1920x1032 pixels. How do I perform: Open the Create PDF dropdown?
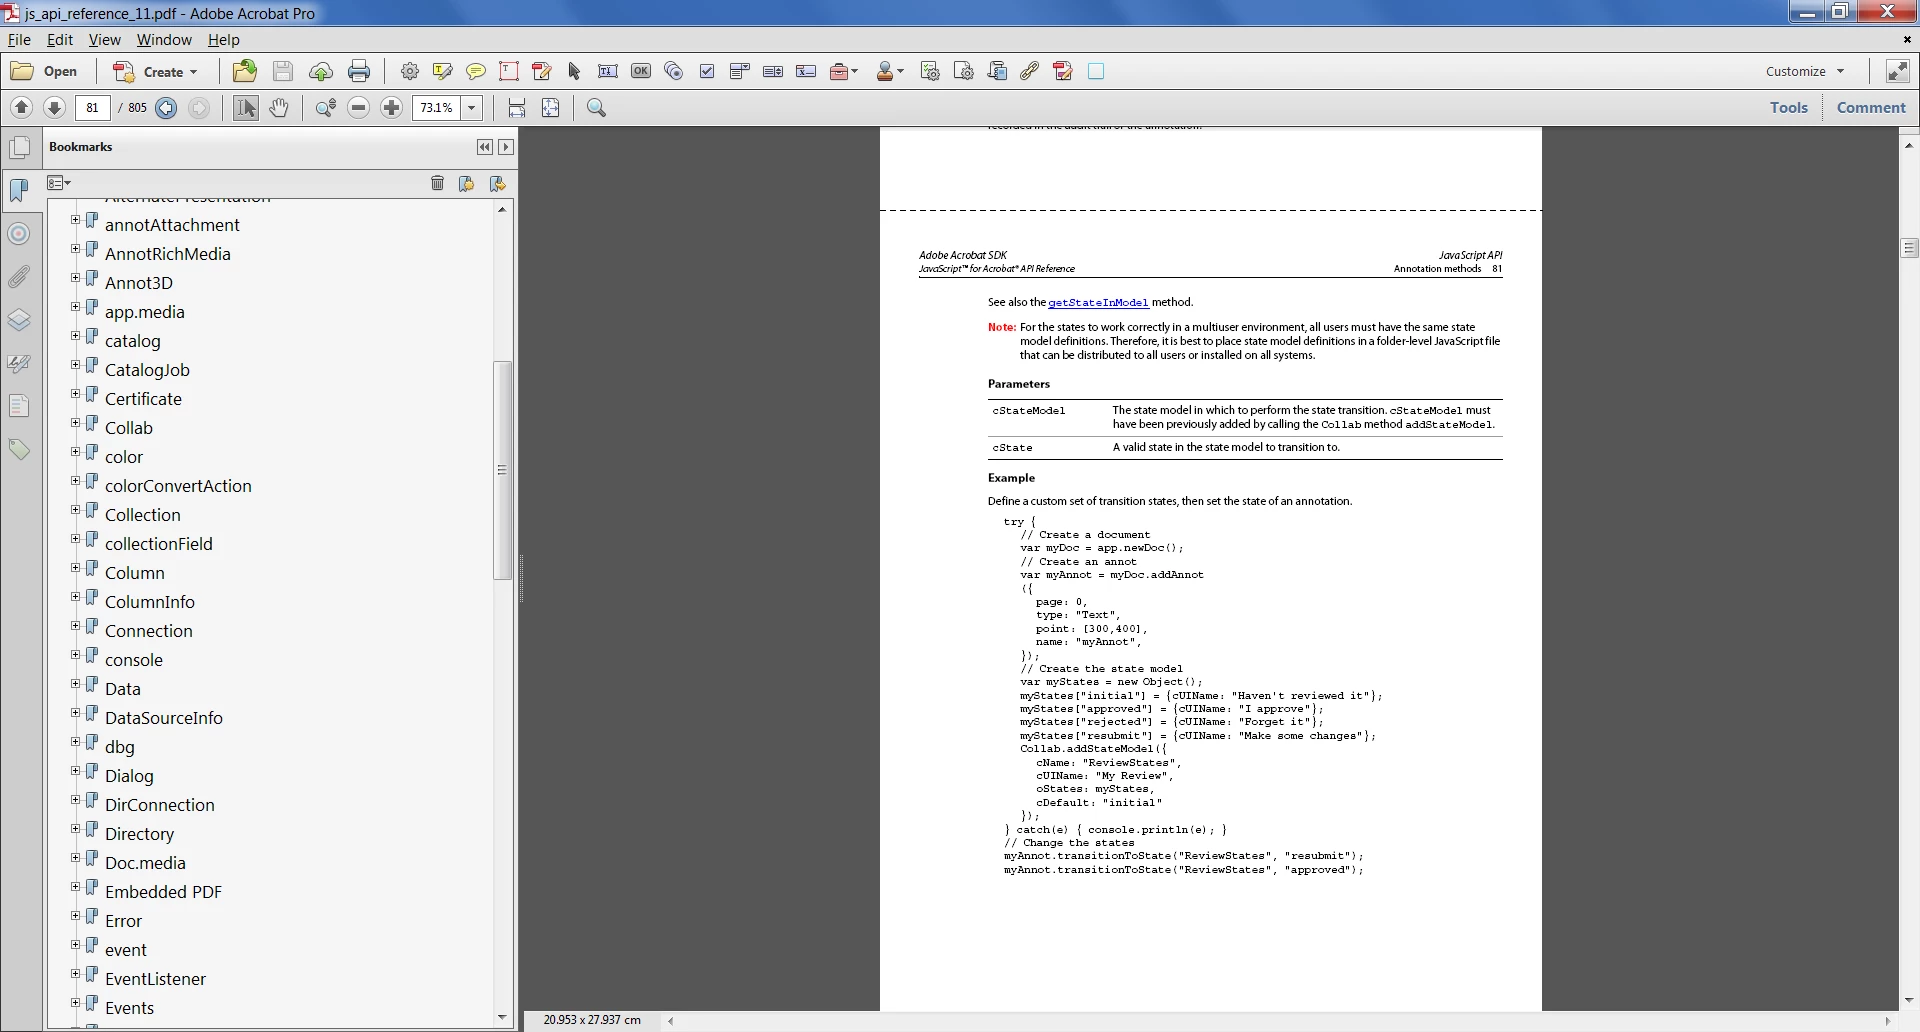pyautogui.click(x=156, y=71)
